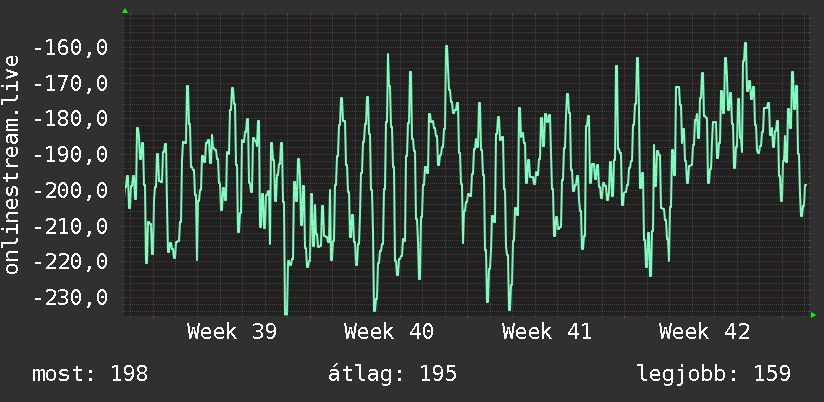
Task: Click the -230,0 y-axis label
Action: (70, 297)
